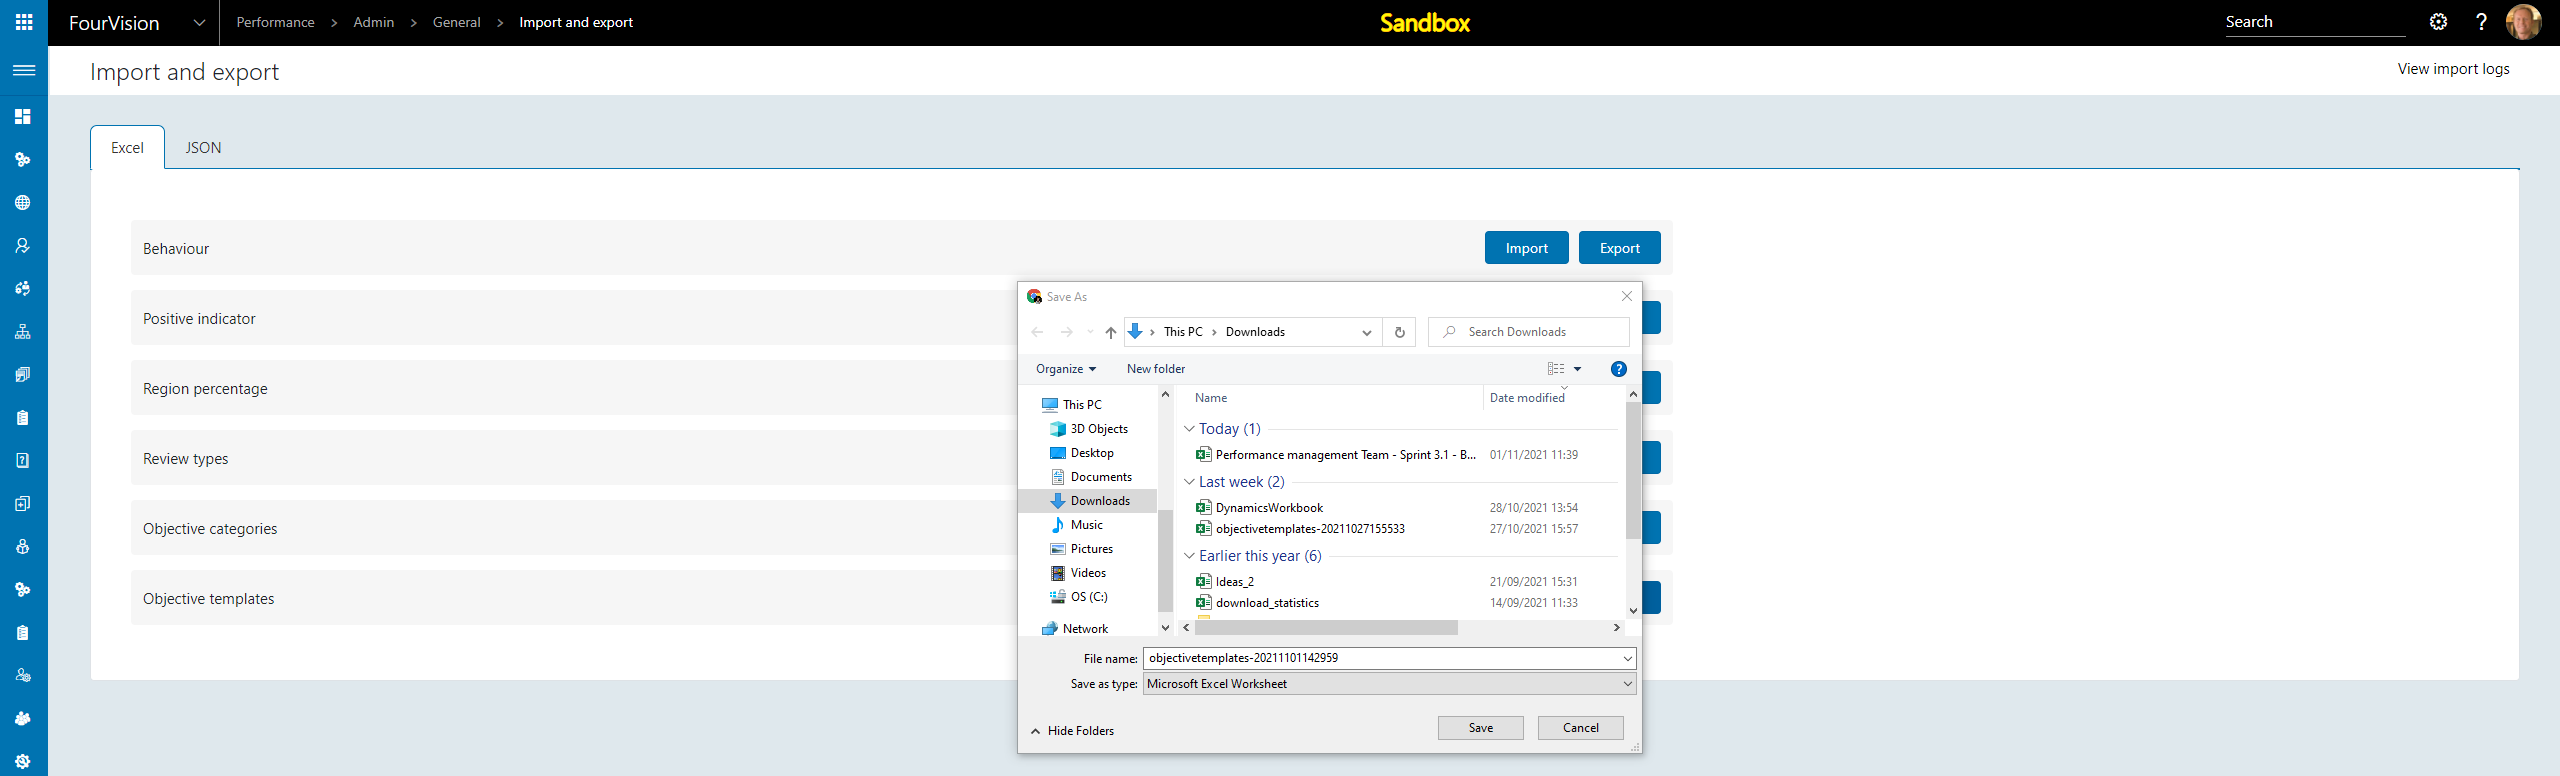Expand the address bar path dropdown
This screenshot has height=776, width=2560.
coord(1367,332)
